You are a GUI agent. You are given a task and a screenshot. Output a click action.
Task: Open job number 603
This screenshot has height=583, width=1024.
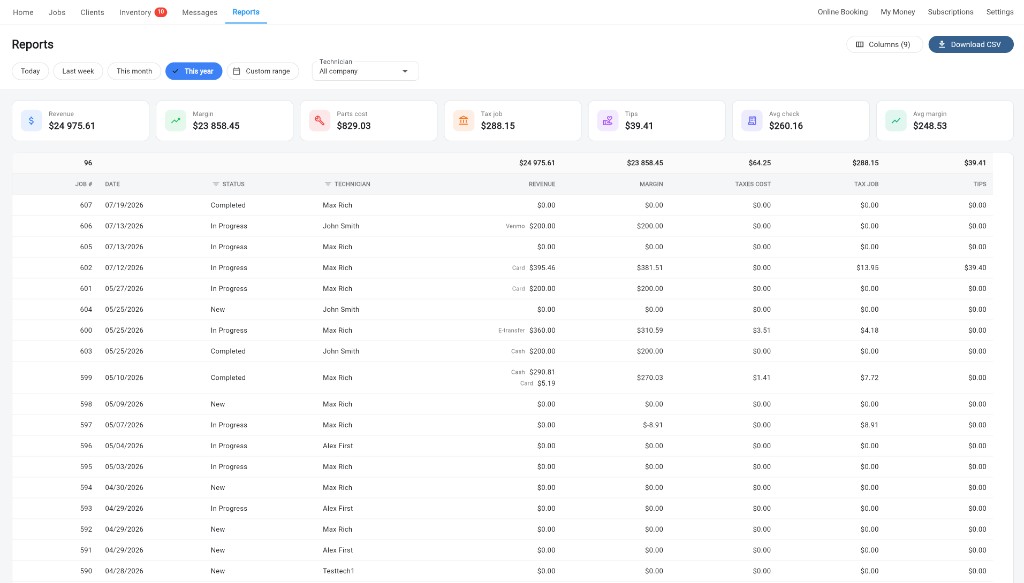(86, 351)
